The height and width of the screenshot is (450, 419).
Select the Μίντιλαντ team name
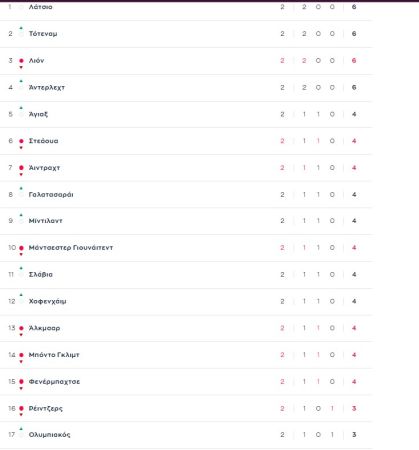click(x=45, y=221)
